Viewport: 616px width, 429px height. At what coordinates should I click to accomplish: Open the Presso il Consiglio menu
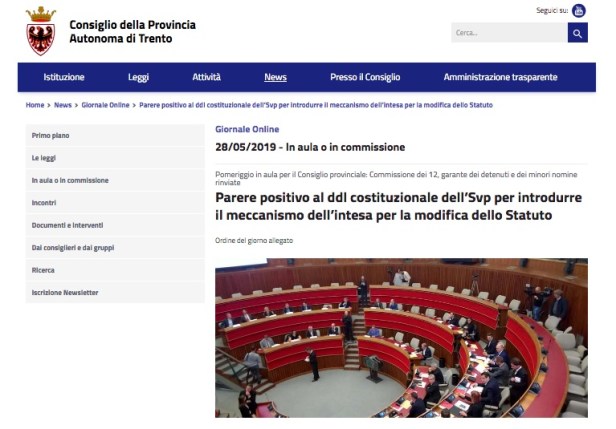[365, 77]
